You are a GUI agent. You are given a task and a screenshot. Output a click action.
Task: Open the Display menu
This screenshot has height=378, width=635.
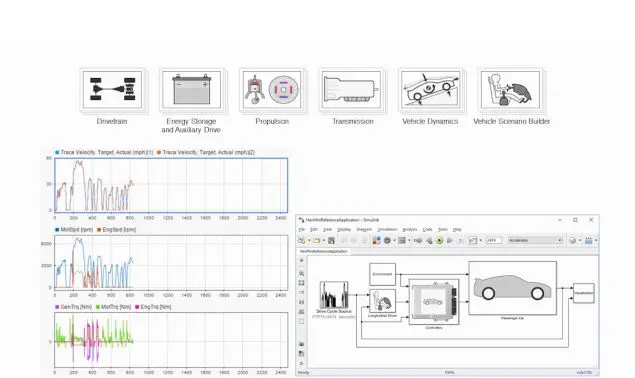[344, 230]
